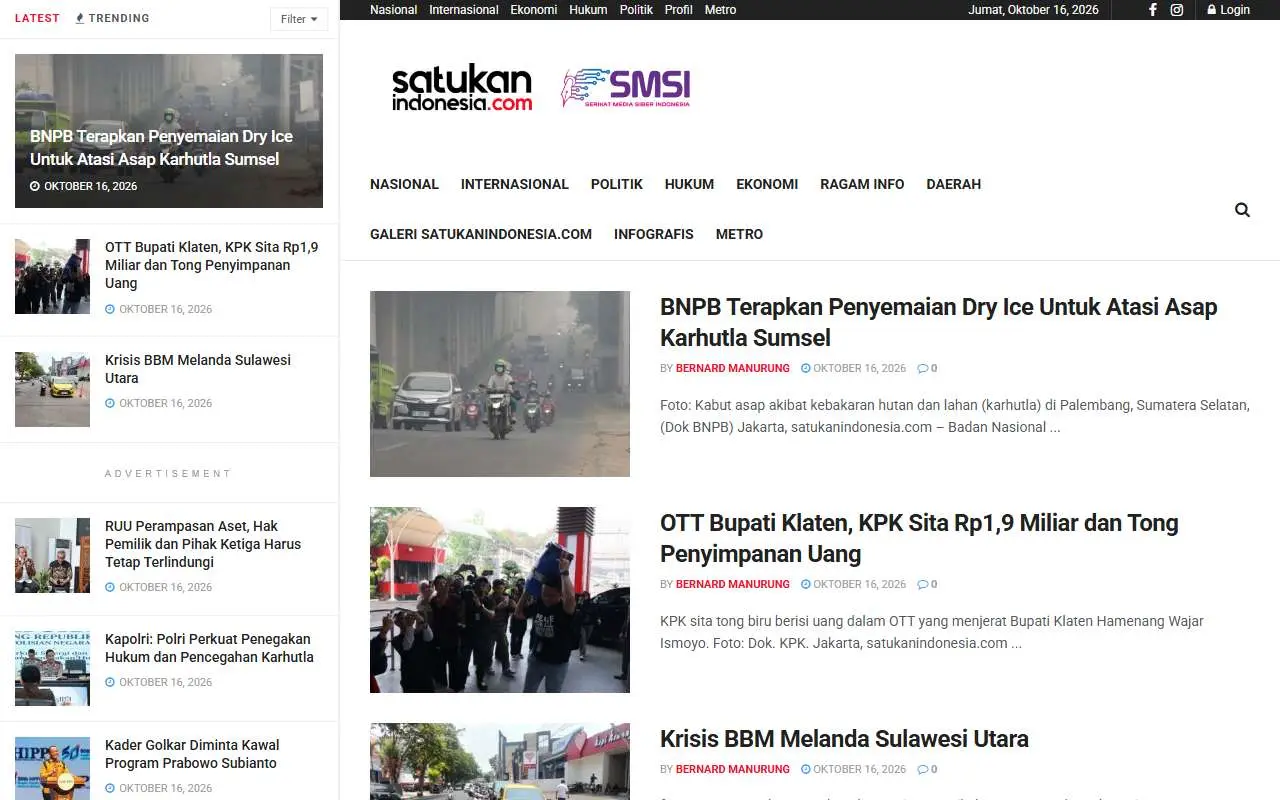Viewport: 1280px width, 800px height.
Task: Click the satukanindonesia.com logo
Action: (x=462, y=88)
